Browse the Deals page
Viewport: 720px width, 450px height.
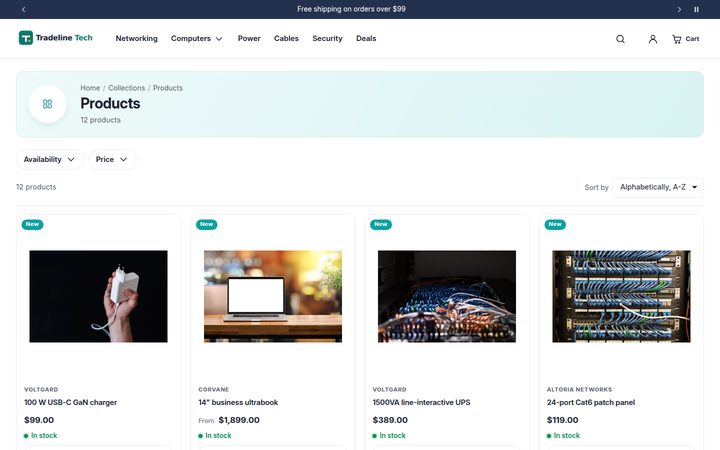(366, 39)
